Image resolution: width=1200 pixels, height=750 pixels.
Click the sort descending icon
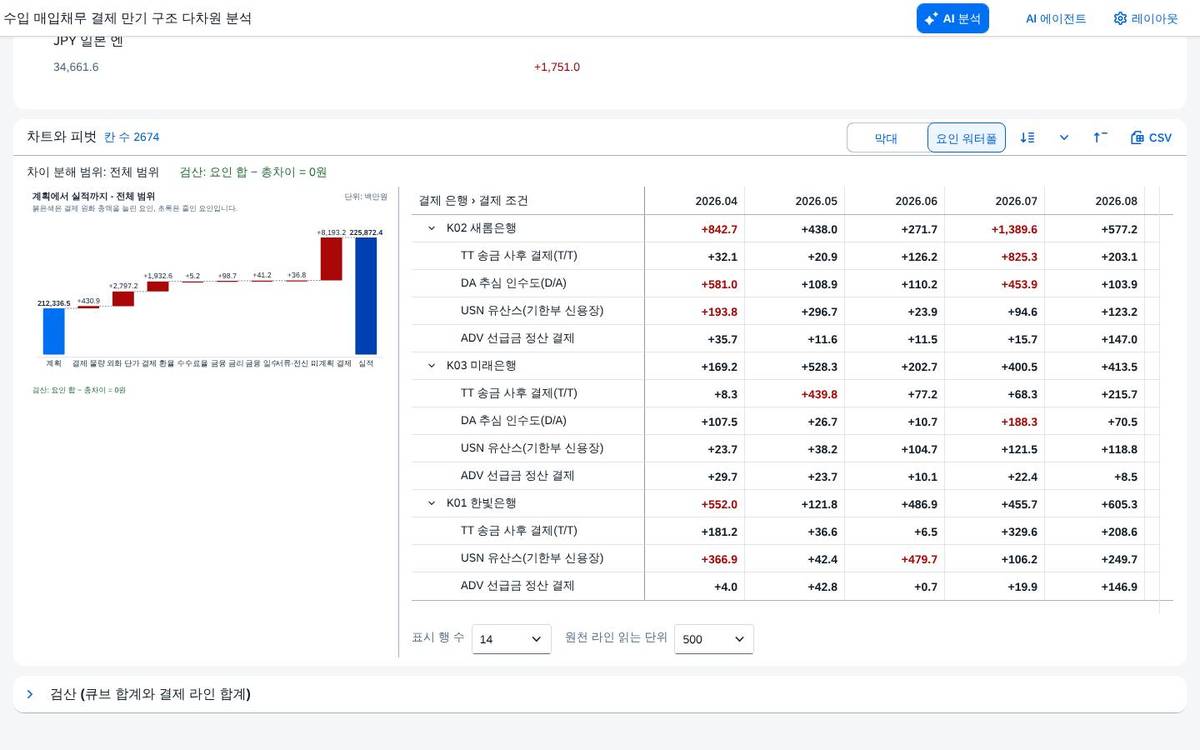[x=1027, y=138]
